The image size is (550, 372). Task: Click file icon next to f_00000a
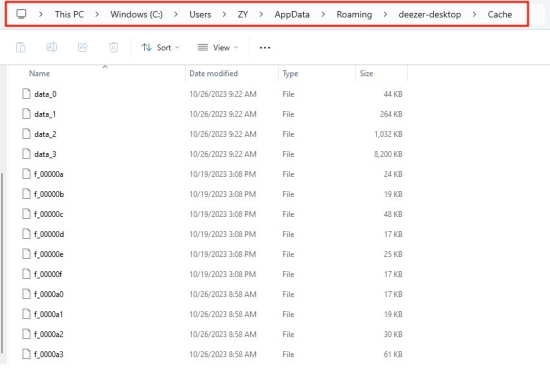pyautogui.click(x=26, y=174)
